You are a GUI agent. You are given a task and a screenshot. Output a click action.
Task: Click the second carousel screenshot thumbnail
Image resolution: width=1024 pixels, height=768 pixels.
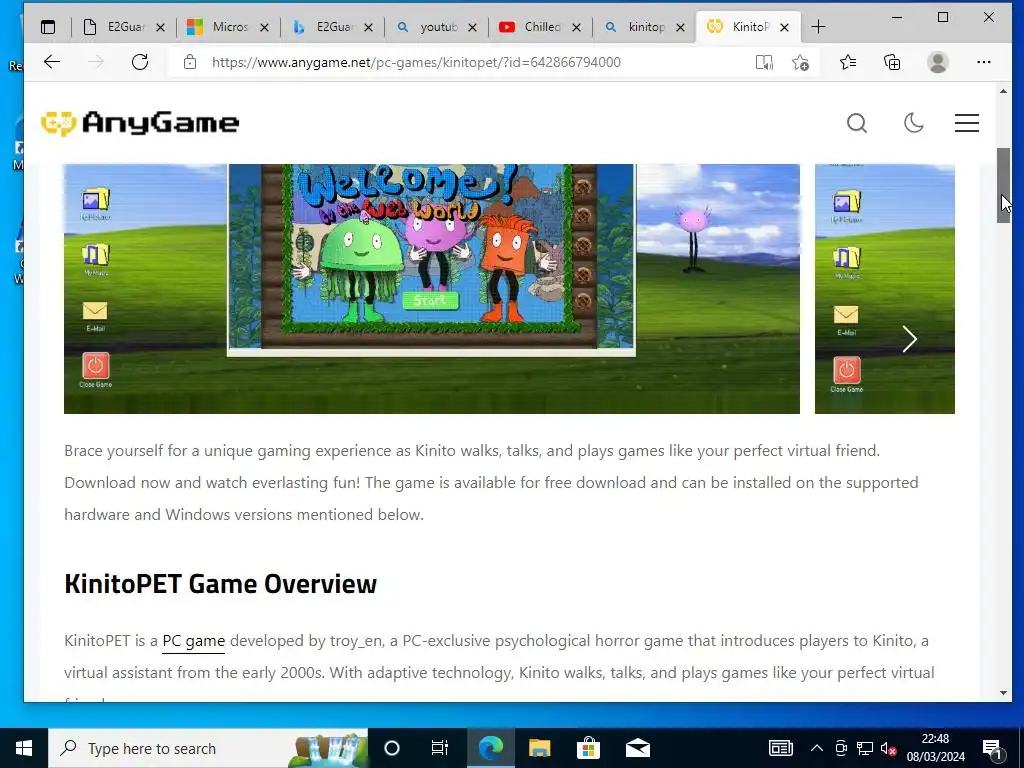[885, 288]
